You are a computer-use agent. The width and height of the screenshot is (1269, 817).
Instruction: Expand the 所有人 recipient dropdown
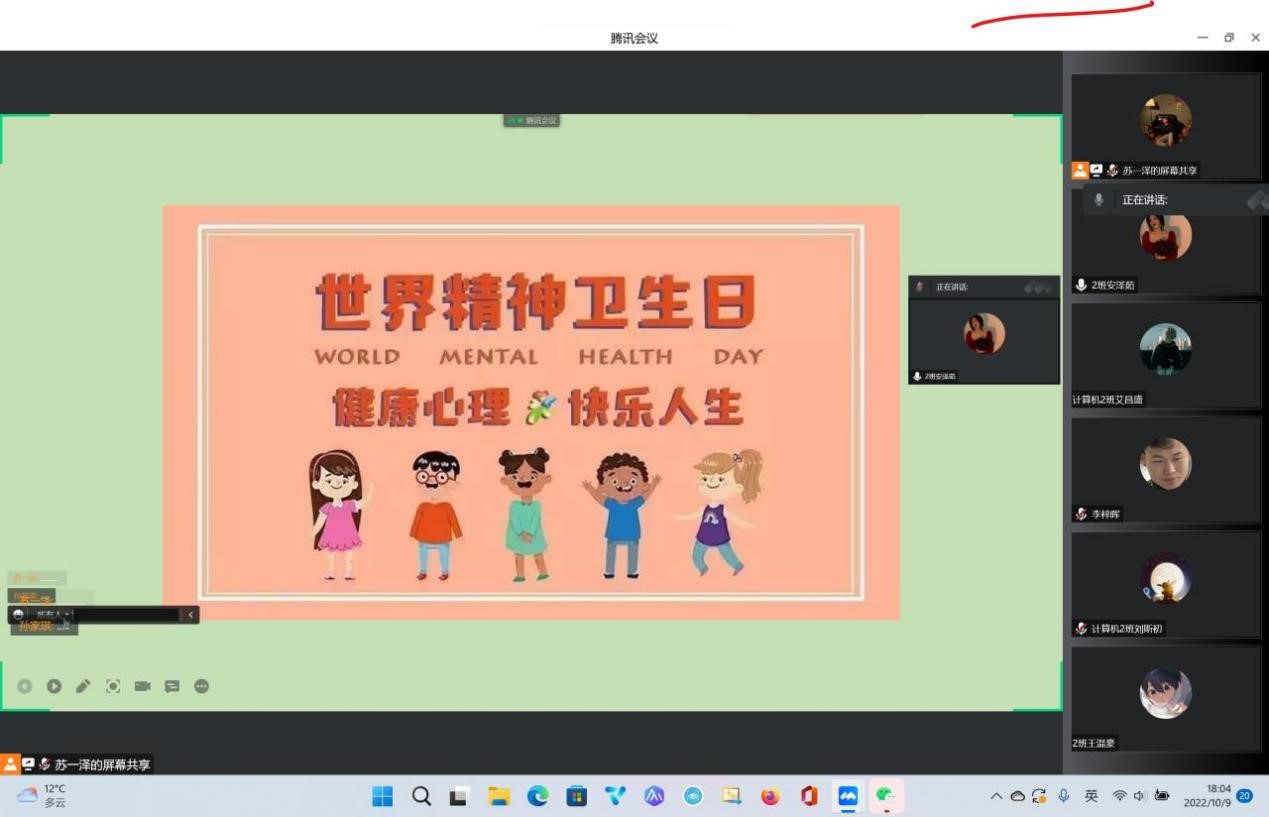tap(50, 614)
